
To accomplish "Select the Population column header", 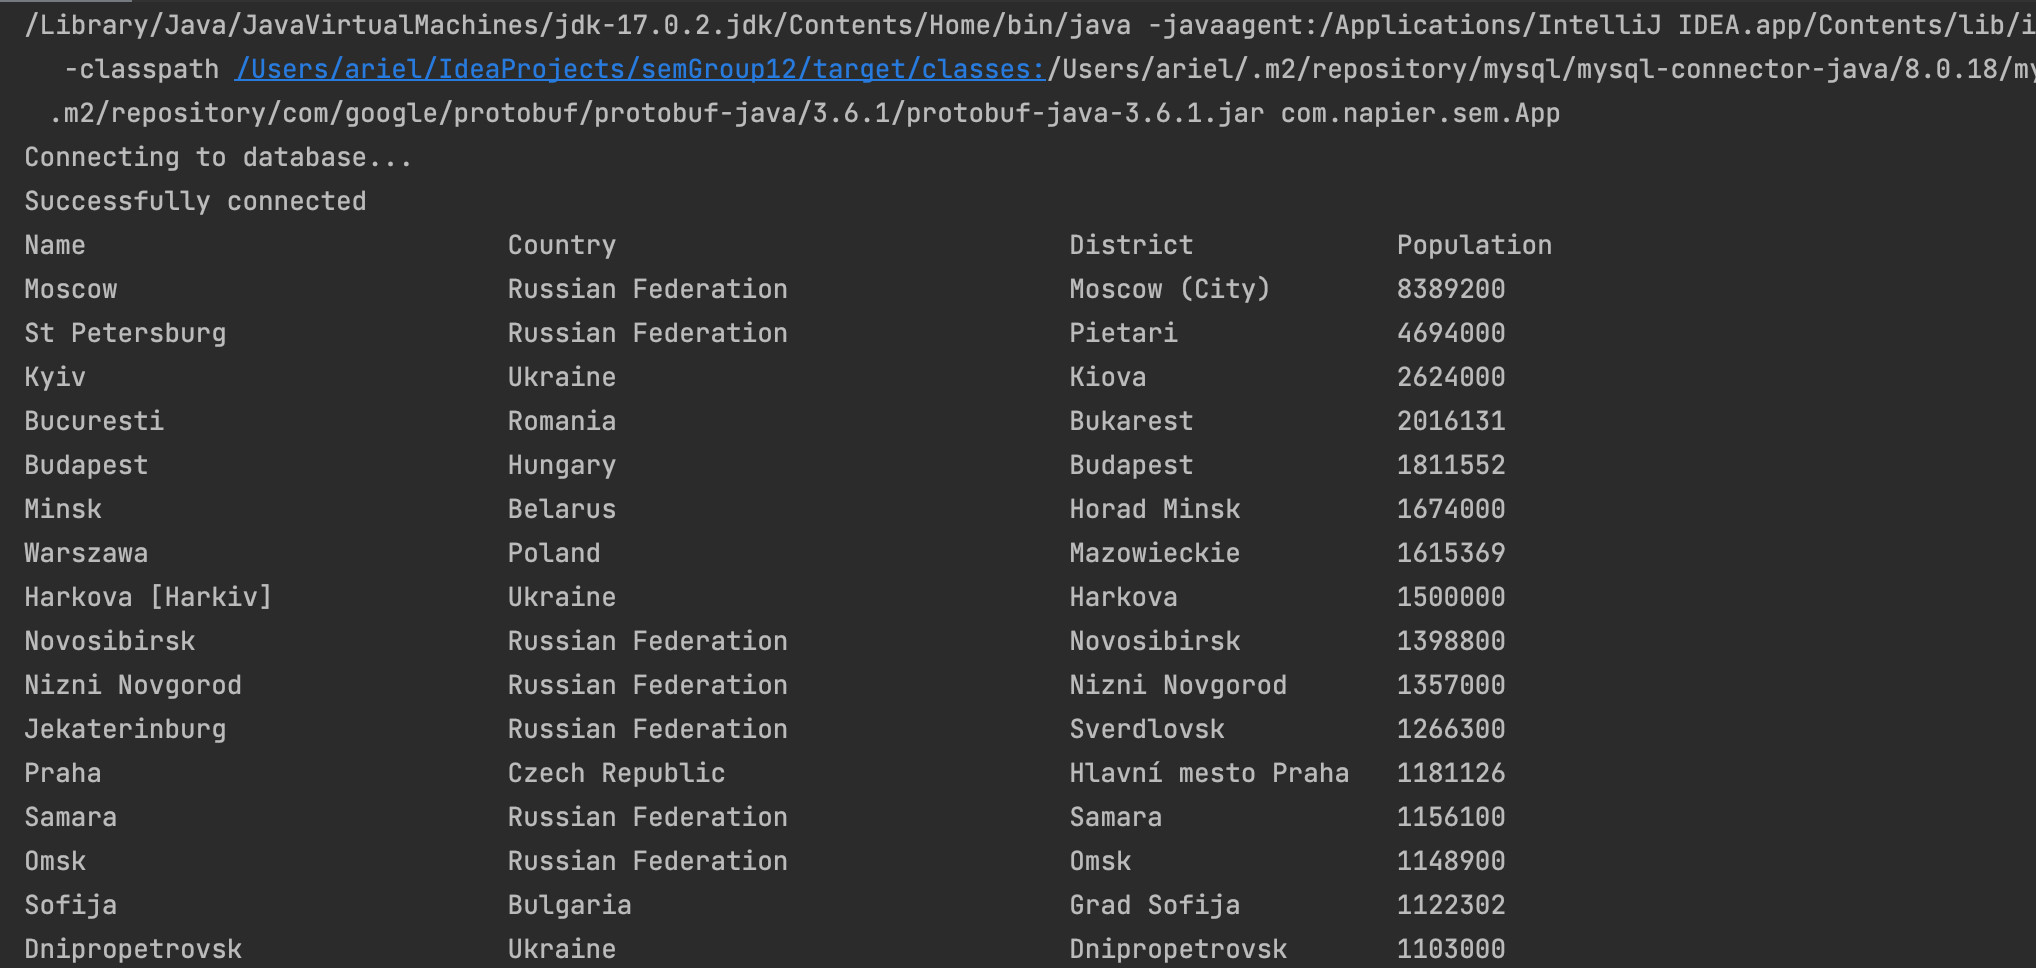I will [x=1474, y=245].
